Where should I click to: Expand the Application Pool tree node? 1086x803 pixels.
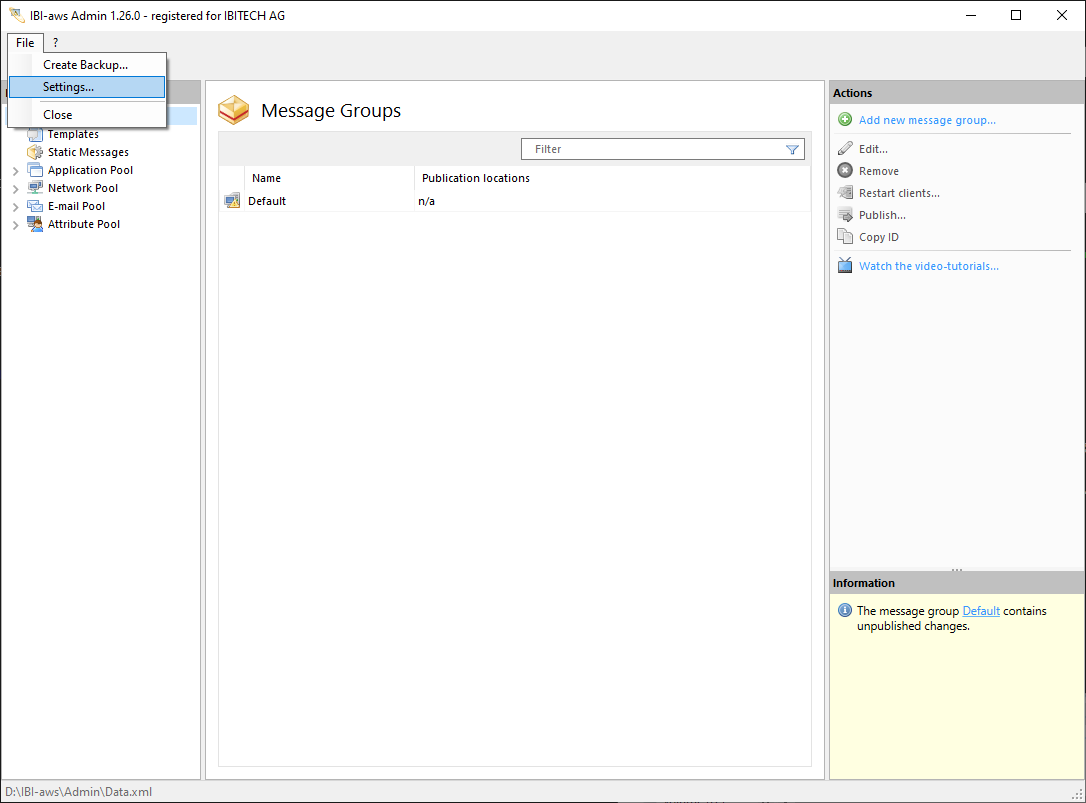(15, 171)
